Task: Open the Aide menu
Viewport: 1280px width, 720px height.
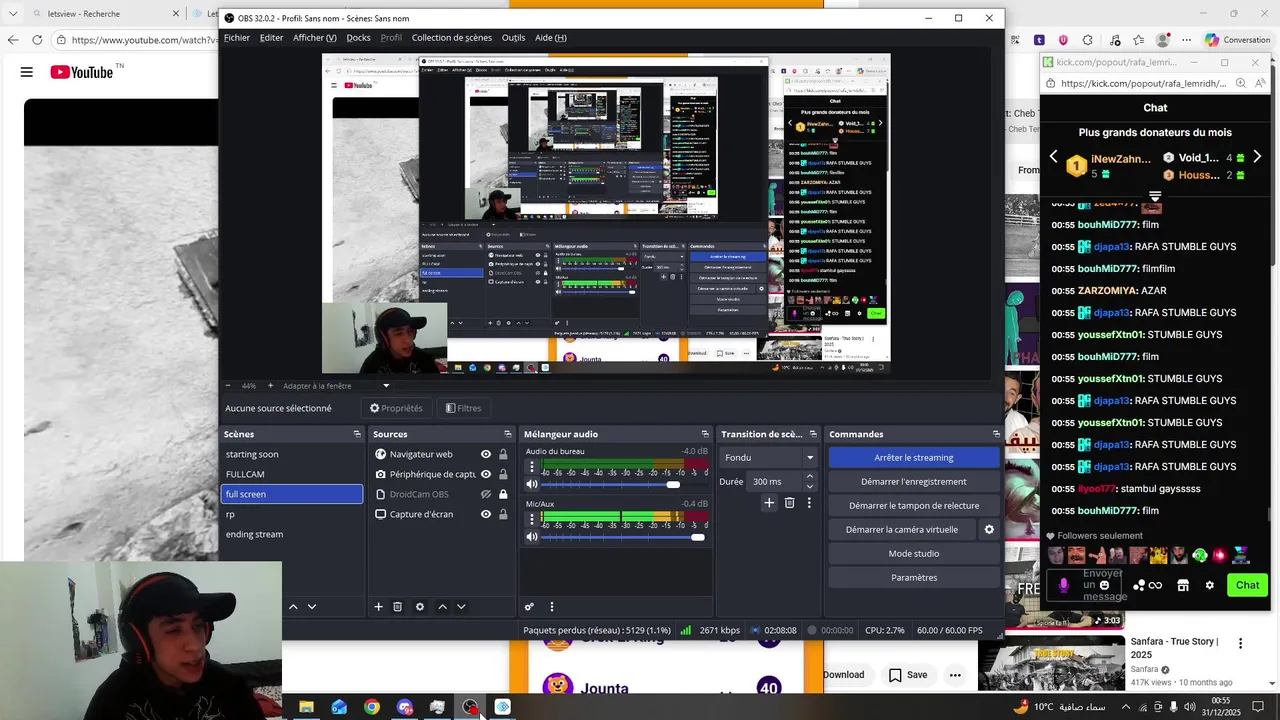Action: pos(550,38)
